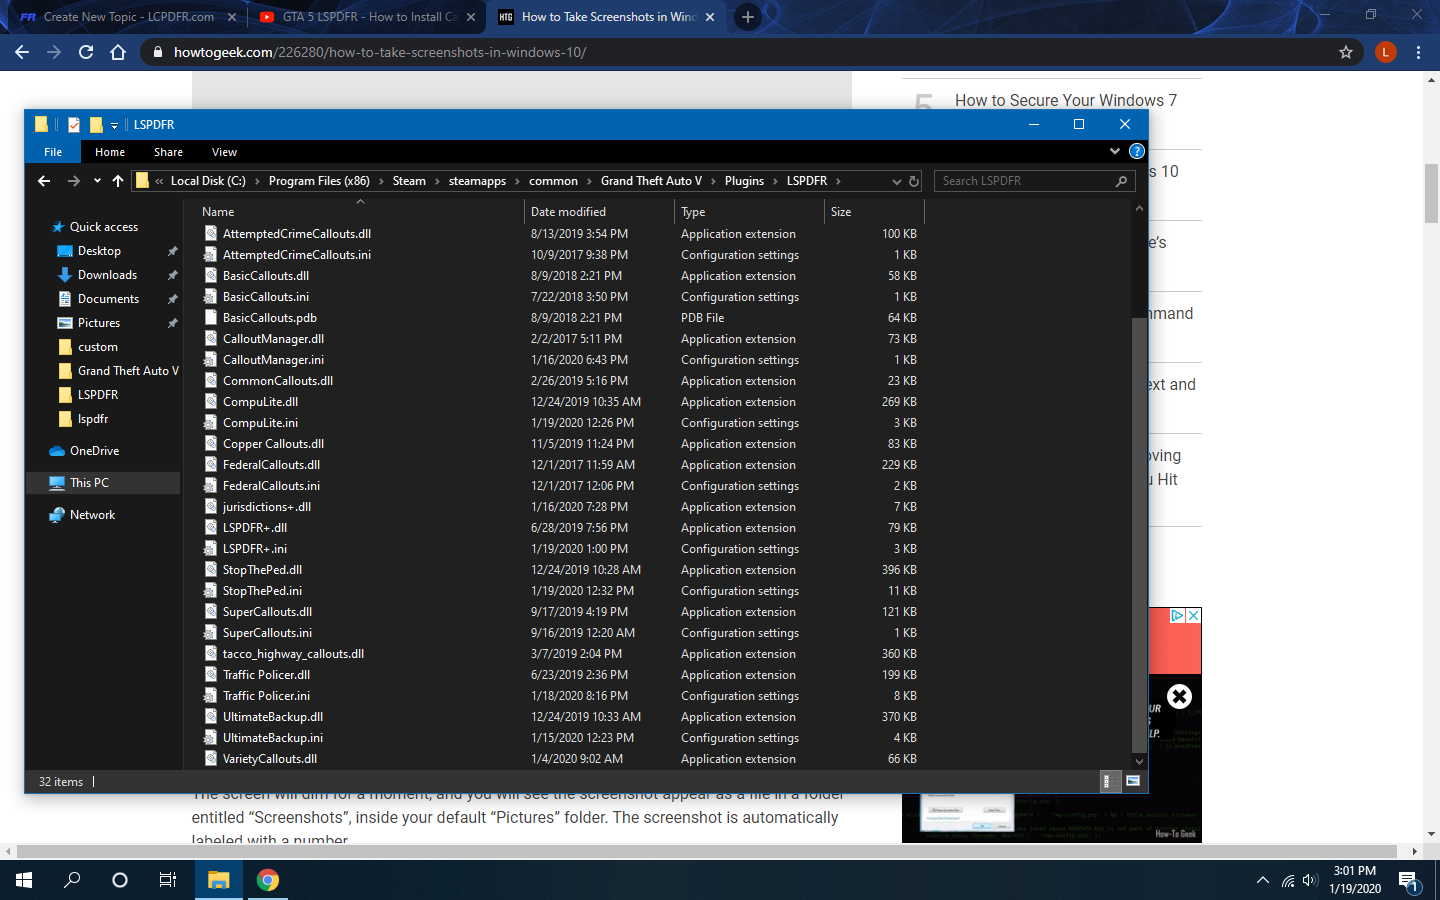
Task: Open File Explorer help icon
Action: (x=1137, y=151)
